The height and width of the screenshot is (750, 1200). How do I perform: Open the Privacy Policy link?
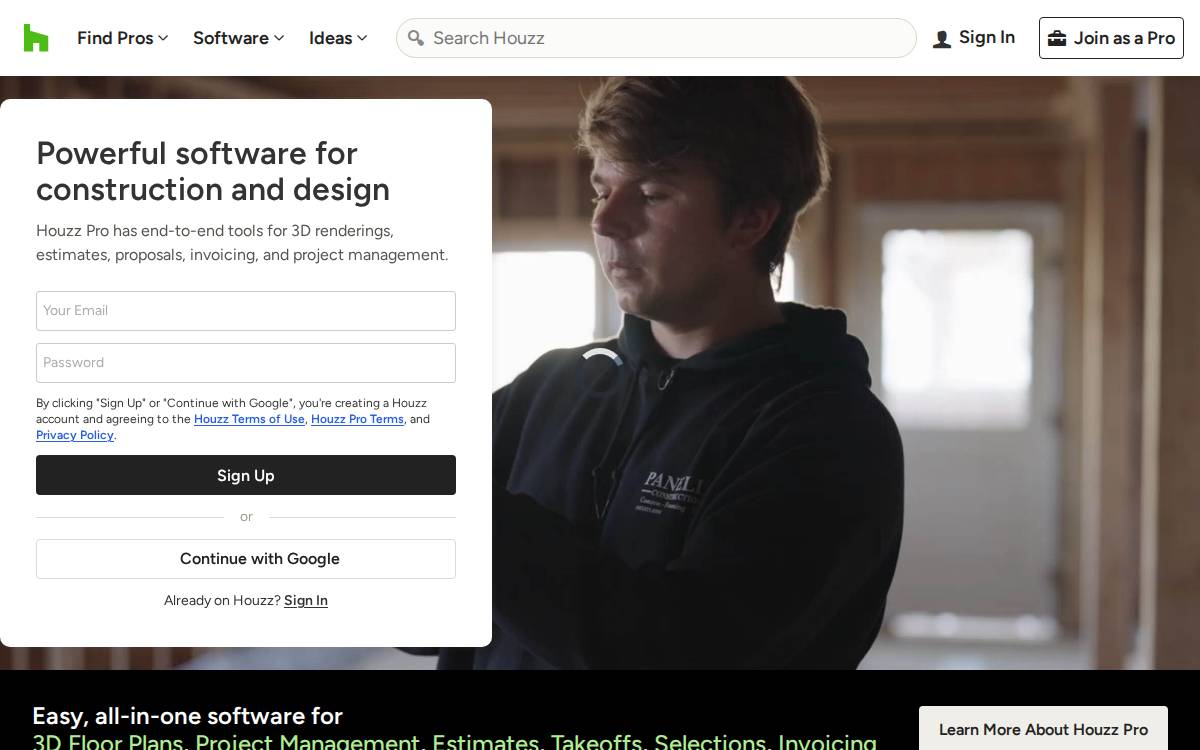click(75, 435)
